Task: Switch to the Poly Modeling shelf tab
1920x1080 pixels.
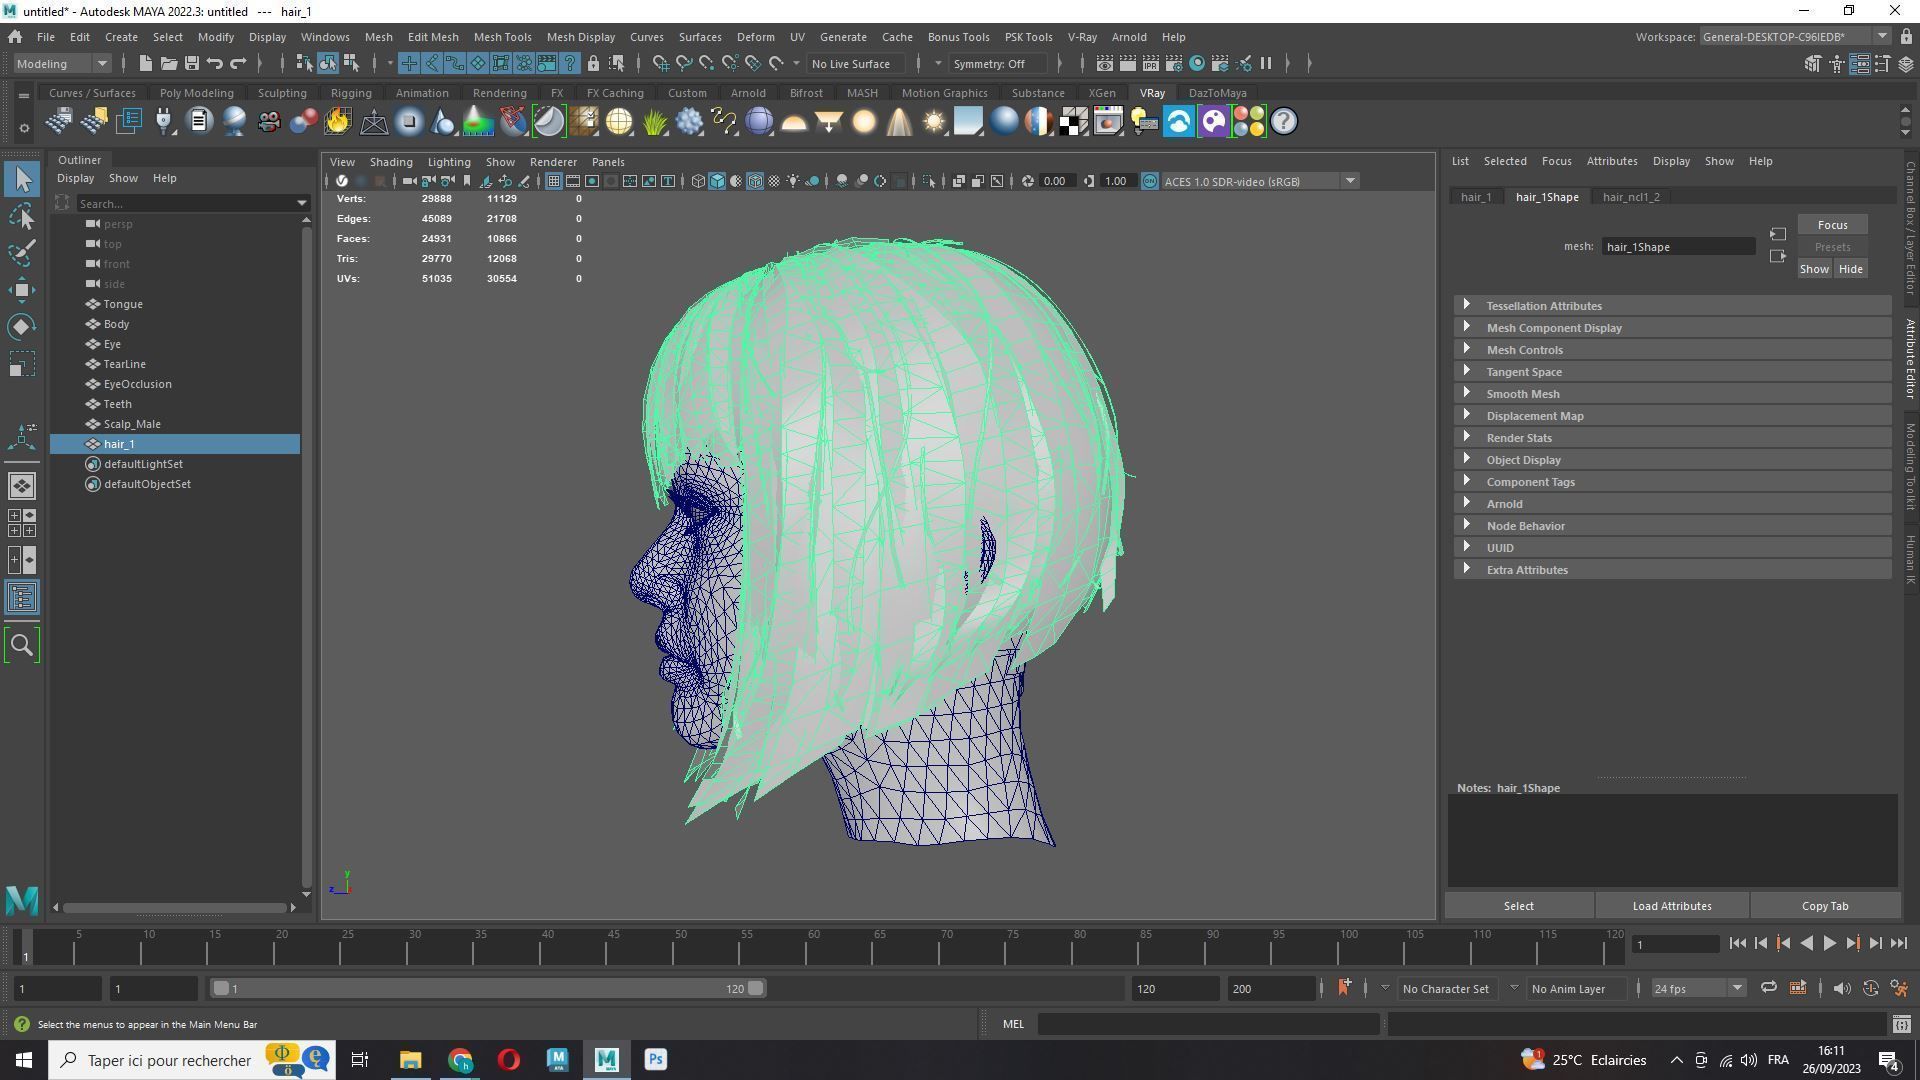Action: pos(196,93)
